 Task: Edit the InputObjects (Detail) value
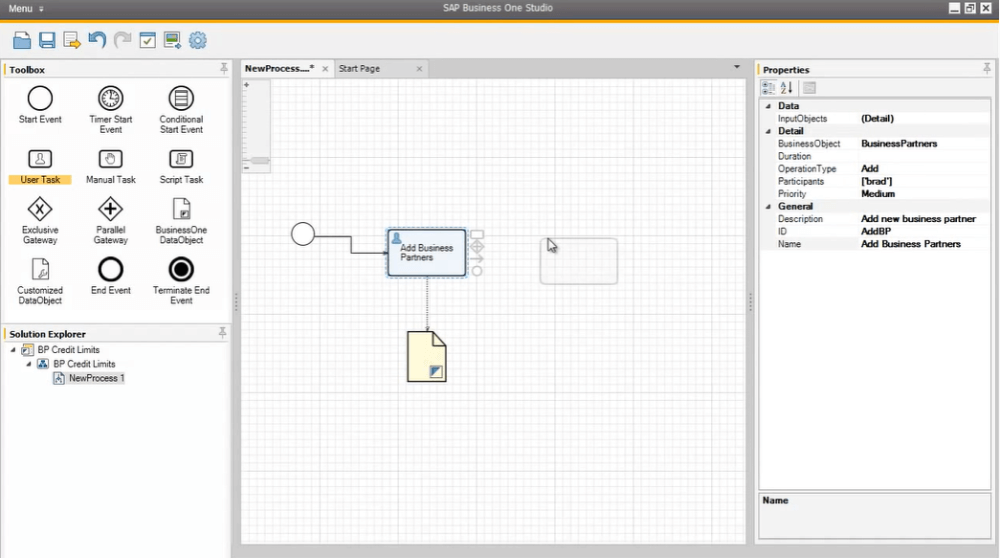click(923, 119)
